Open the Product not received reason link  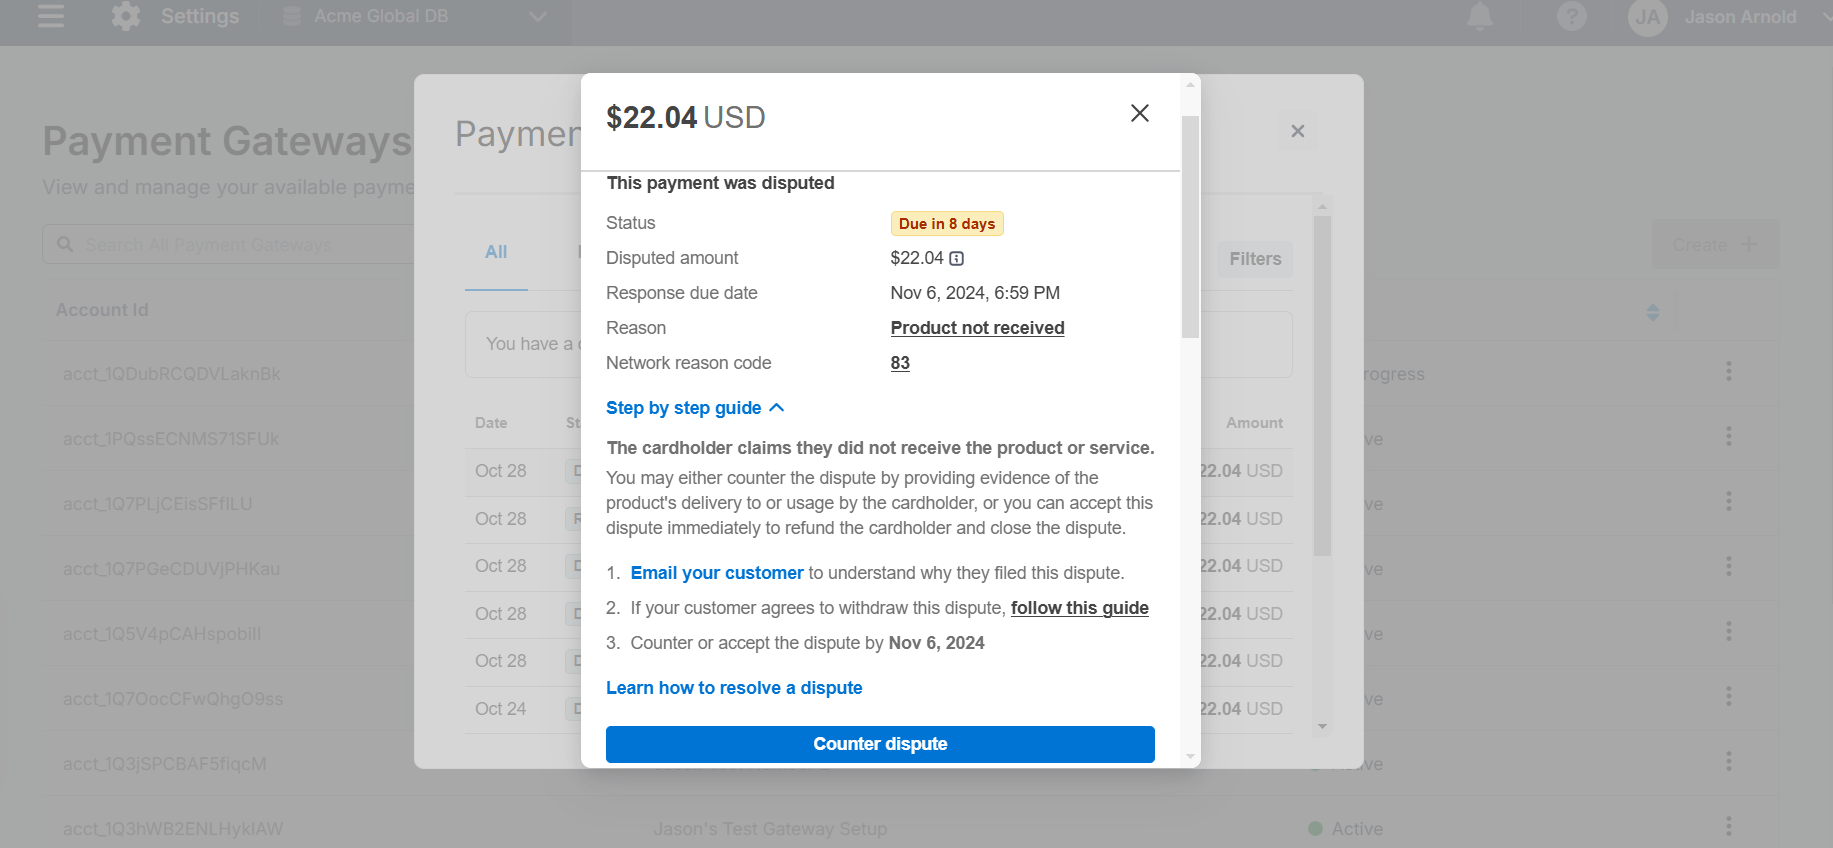point(977,328)
